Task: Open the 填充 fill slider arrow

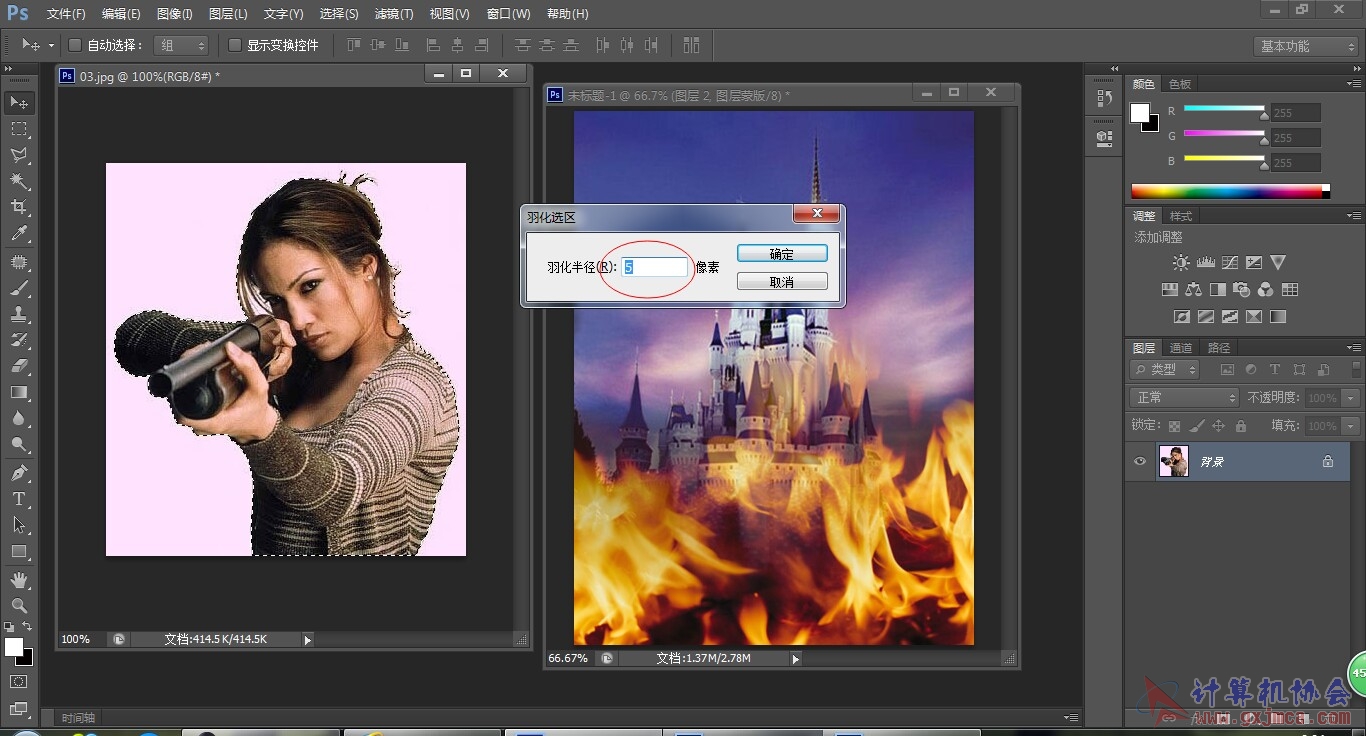Action: tap(1351, 426)
